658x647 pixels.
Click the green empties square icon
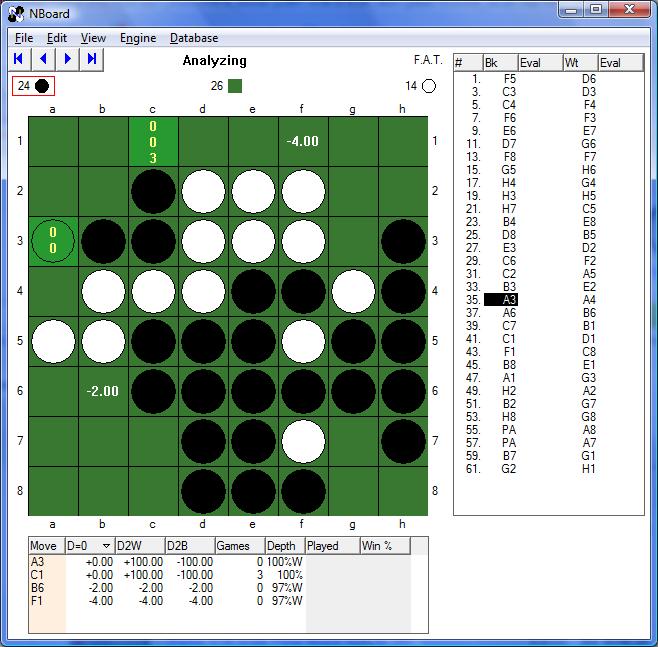235,86
